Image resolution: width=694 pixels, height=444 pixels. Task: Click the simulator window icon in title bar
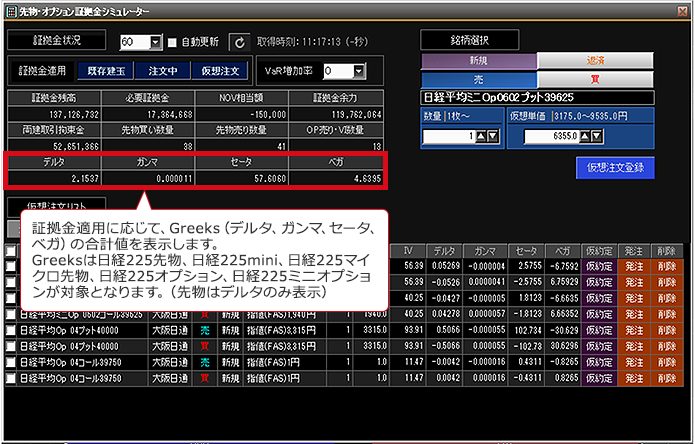[x=11, y=12]
